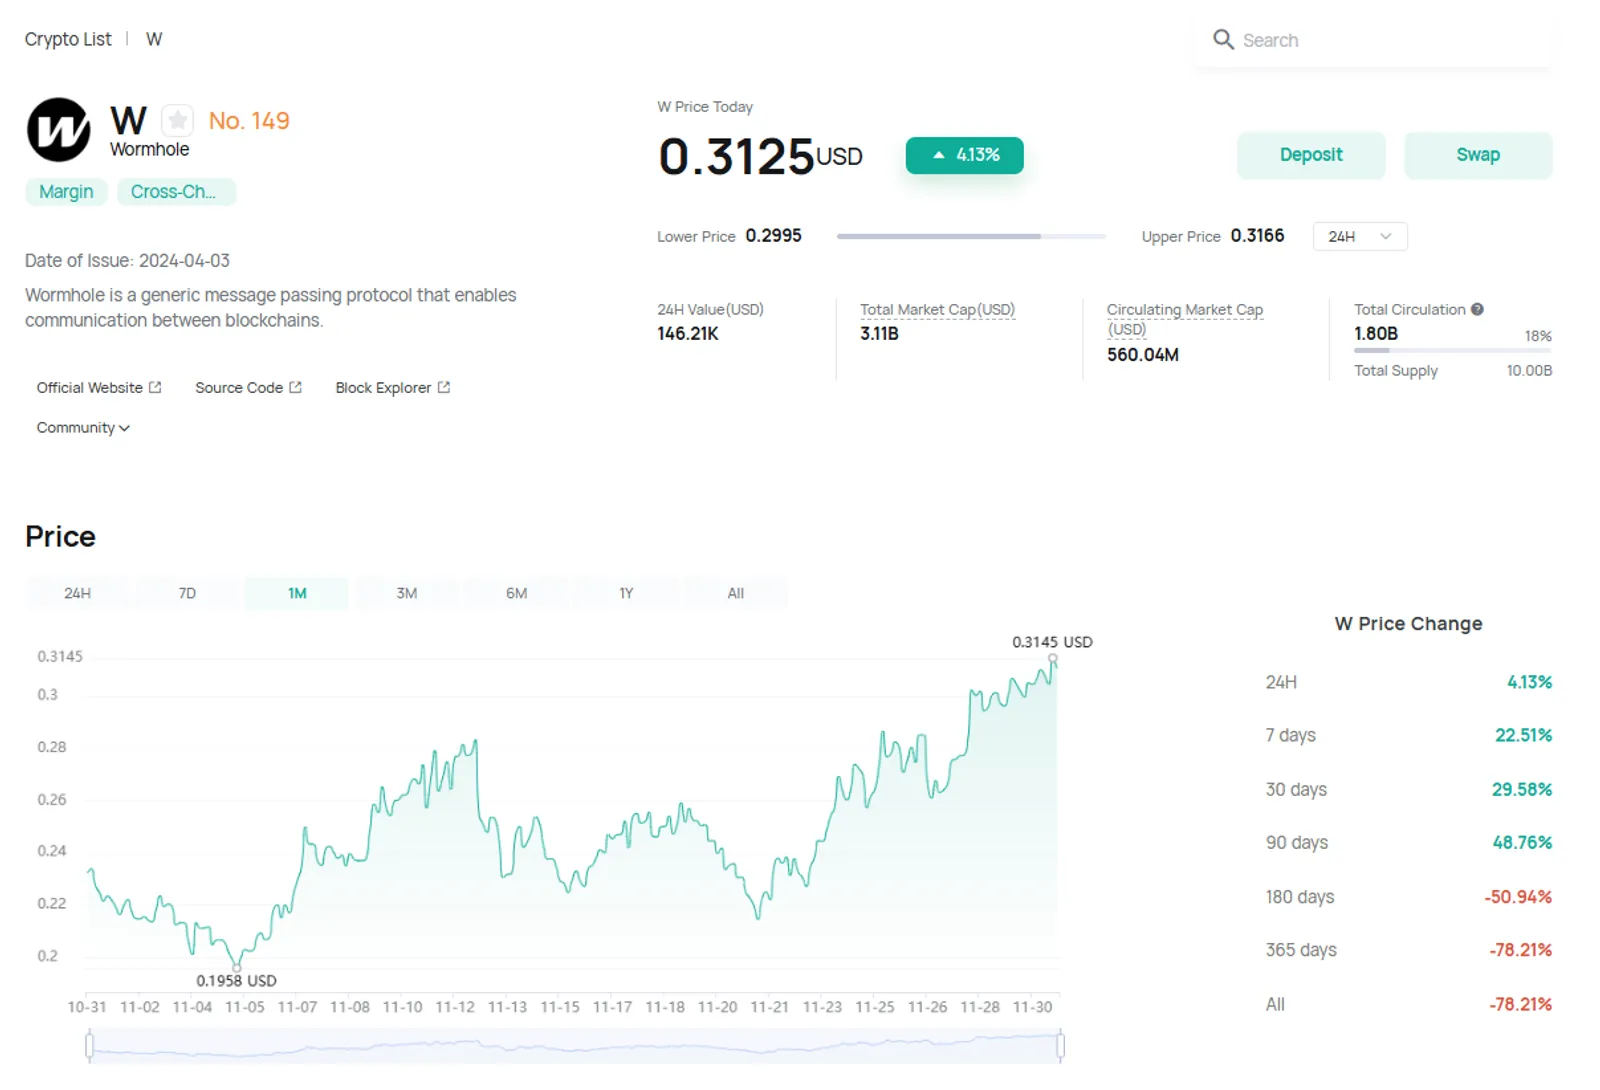This screenshot has height=1090, width=1600.
Task: Click the 4.13% price change badge
Action: pyautogui.click(x=964, y=156)
